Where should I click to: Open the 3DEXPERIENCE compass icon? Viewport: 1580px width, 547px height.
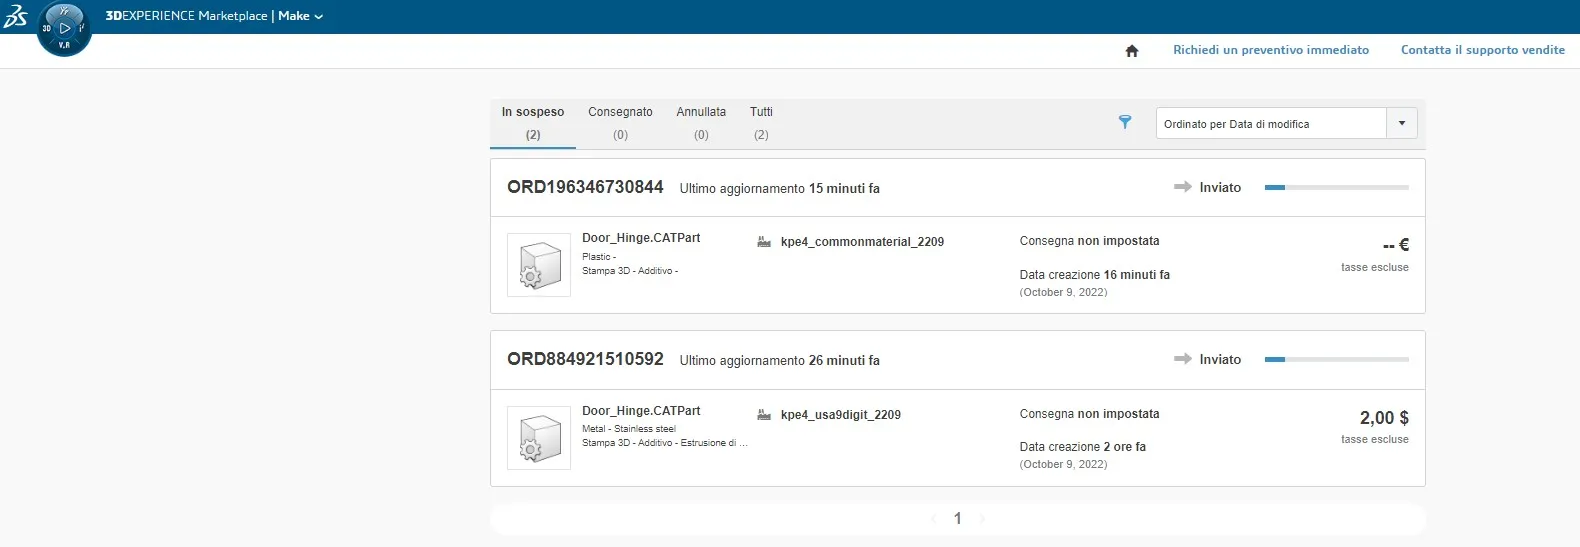click(x=64, y=29)
